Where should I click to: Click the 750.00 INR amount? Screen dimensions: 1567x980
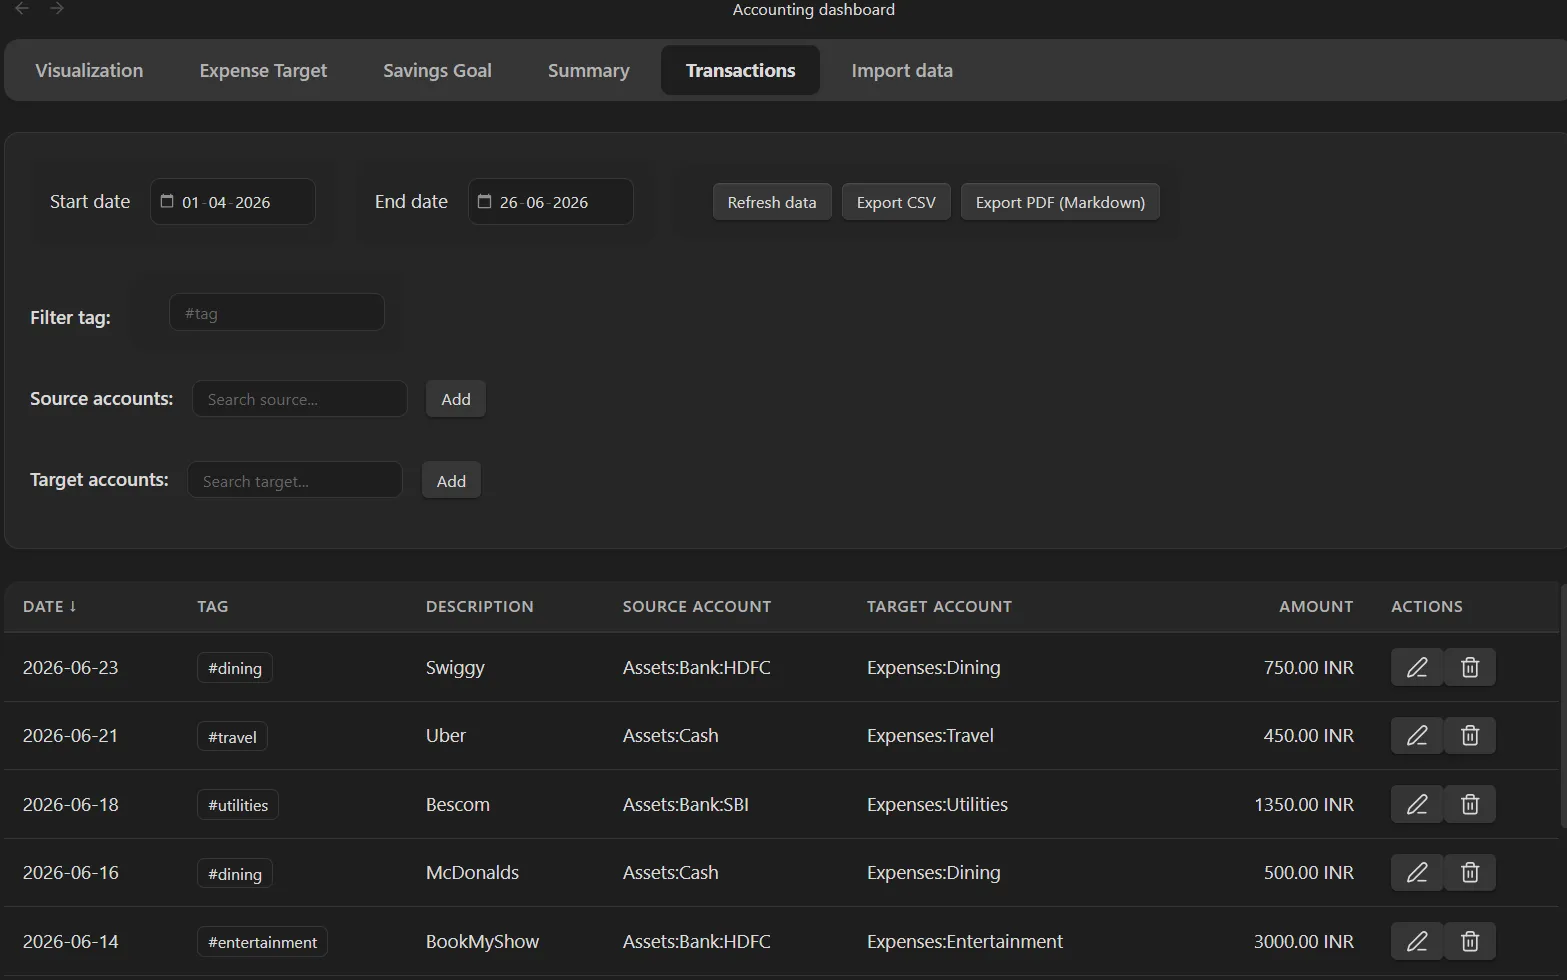click(x=1309, y=667)
